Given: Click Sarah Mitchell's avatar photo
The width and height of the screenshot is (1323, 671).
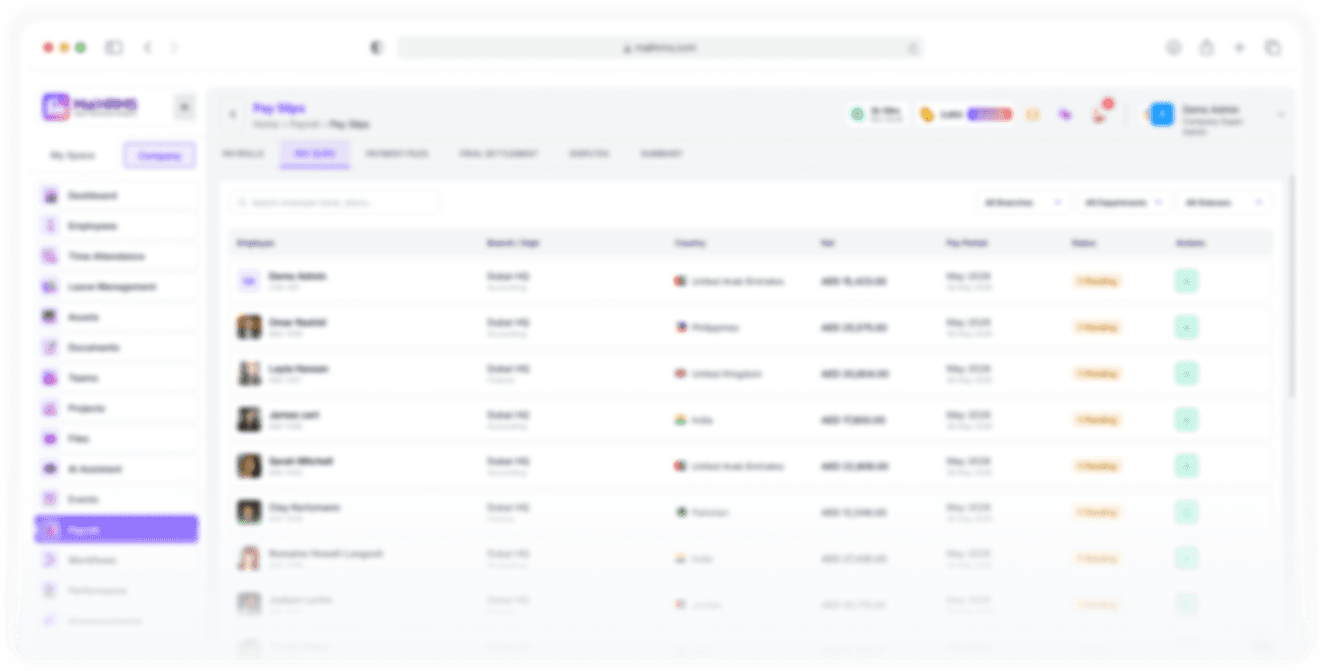Looking at the screenshot, I should tap(249, 466).
